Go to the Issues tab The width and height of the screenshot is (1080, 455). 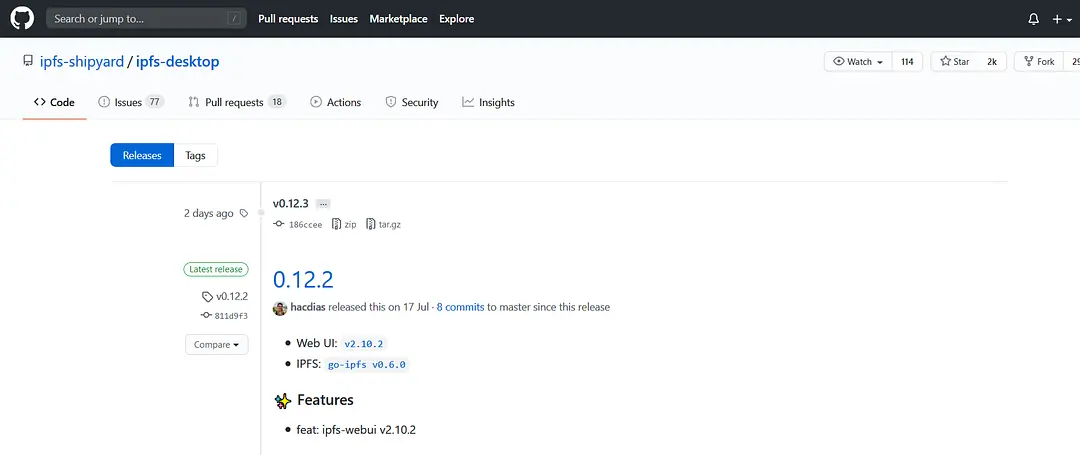pyautogui.click(x=130, y=102)
